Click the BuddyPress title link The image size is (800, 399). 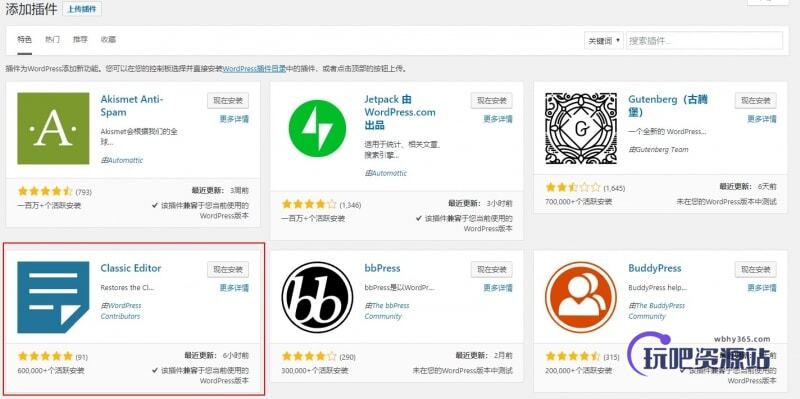coord(655,268)
